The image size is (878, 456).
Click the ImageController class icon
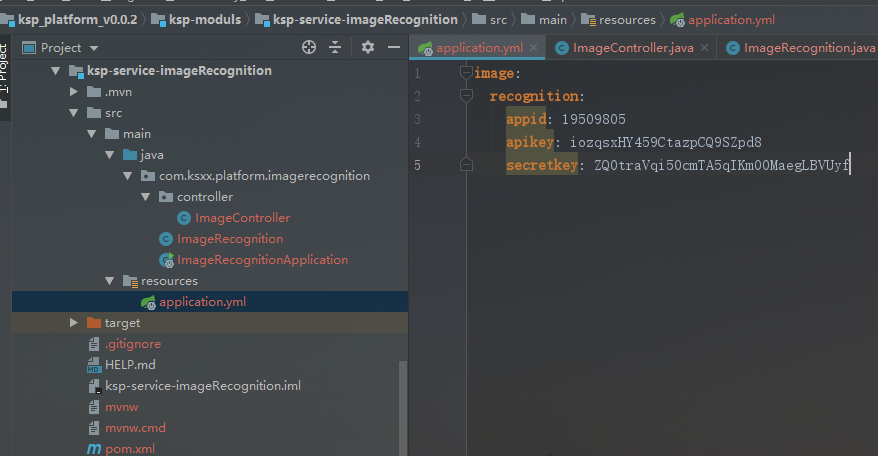pos(184,218)
